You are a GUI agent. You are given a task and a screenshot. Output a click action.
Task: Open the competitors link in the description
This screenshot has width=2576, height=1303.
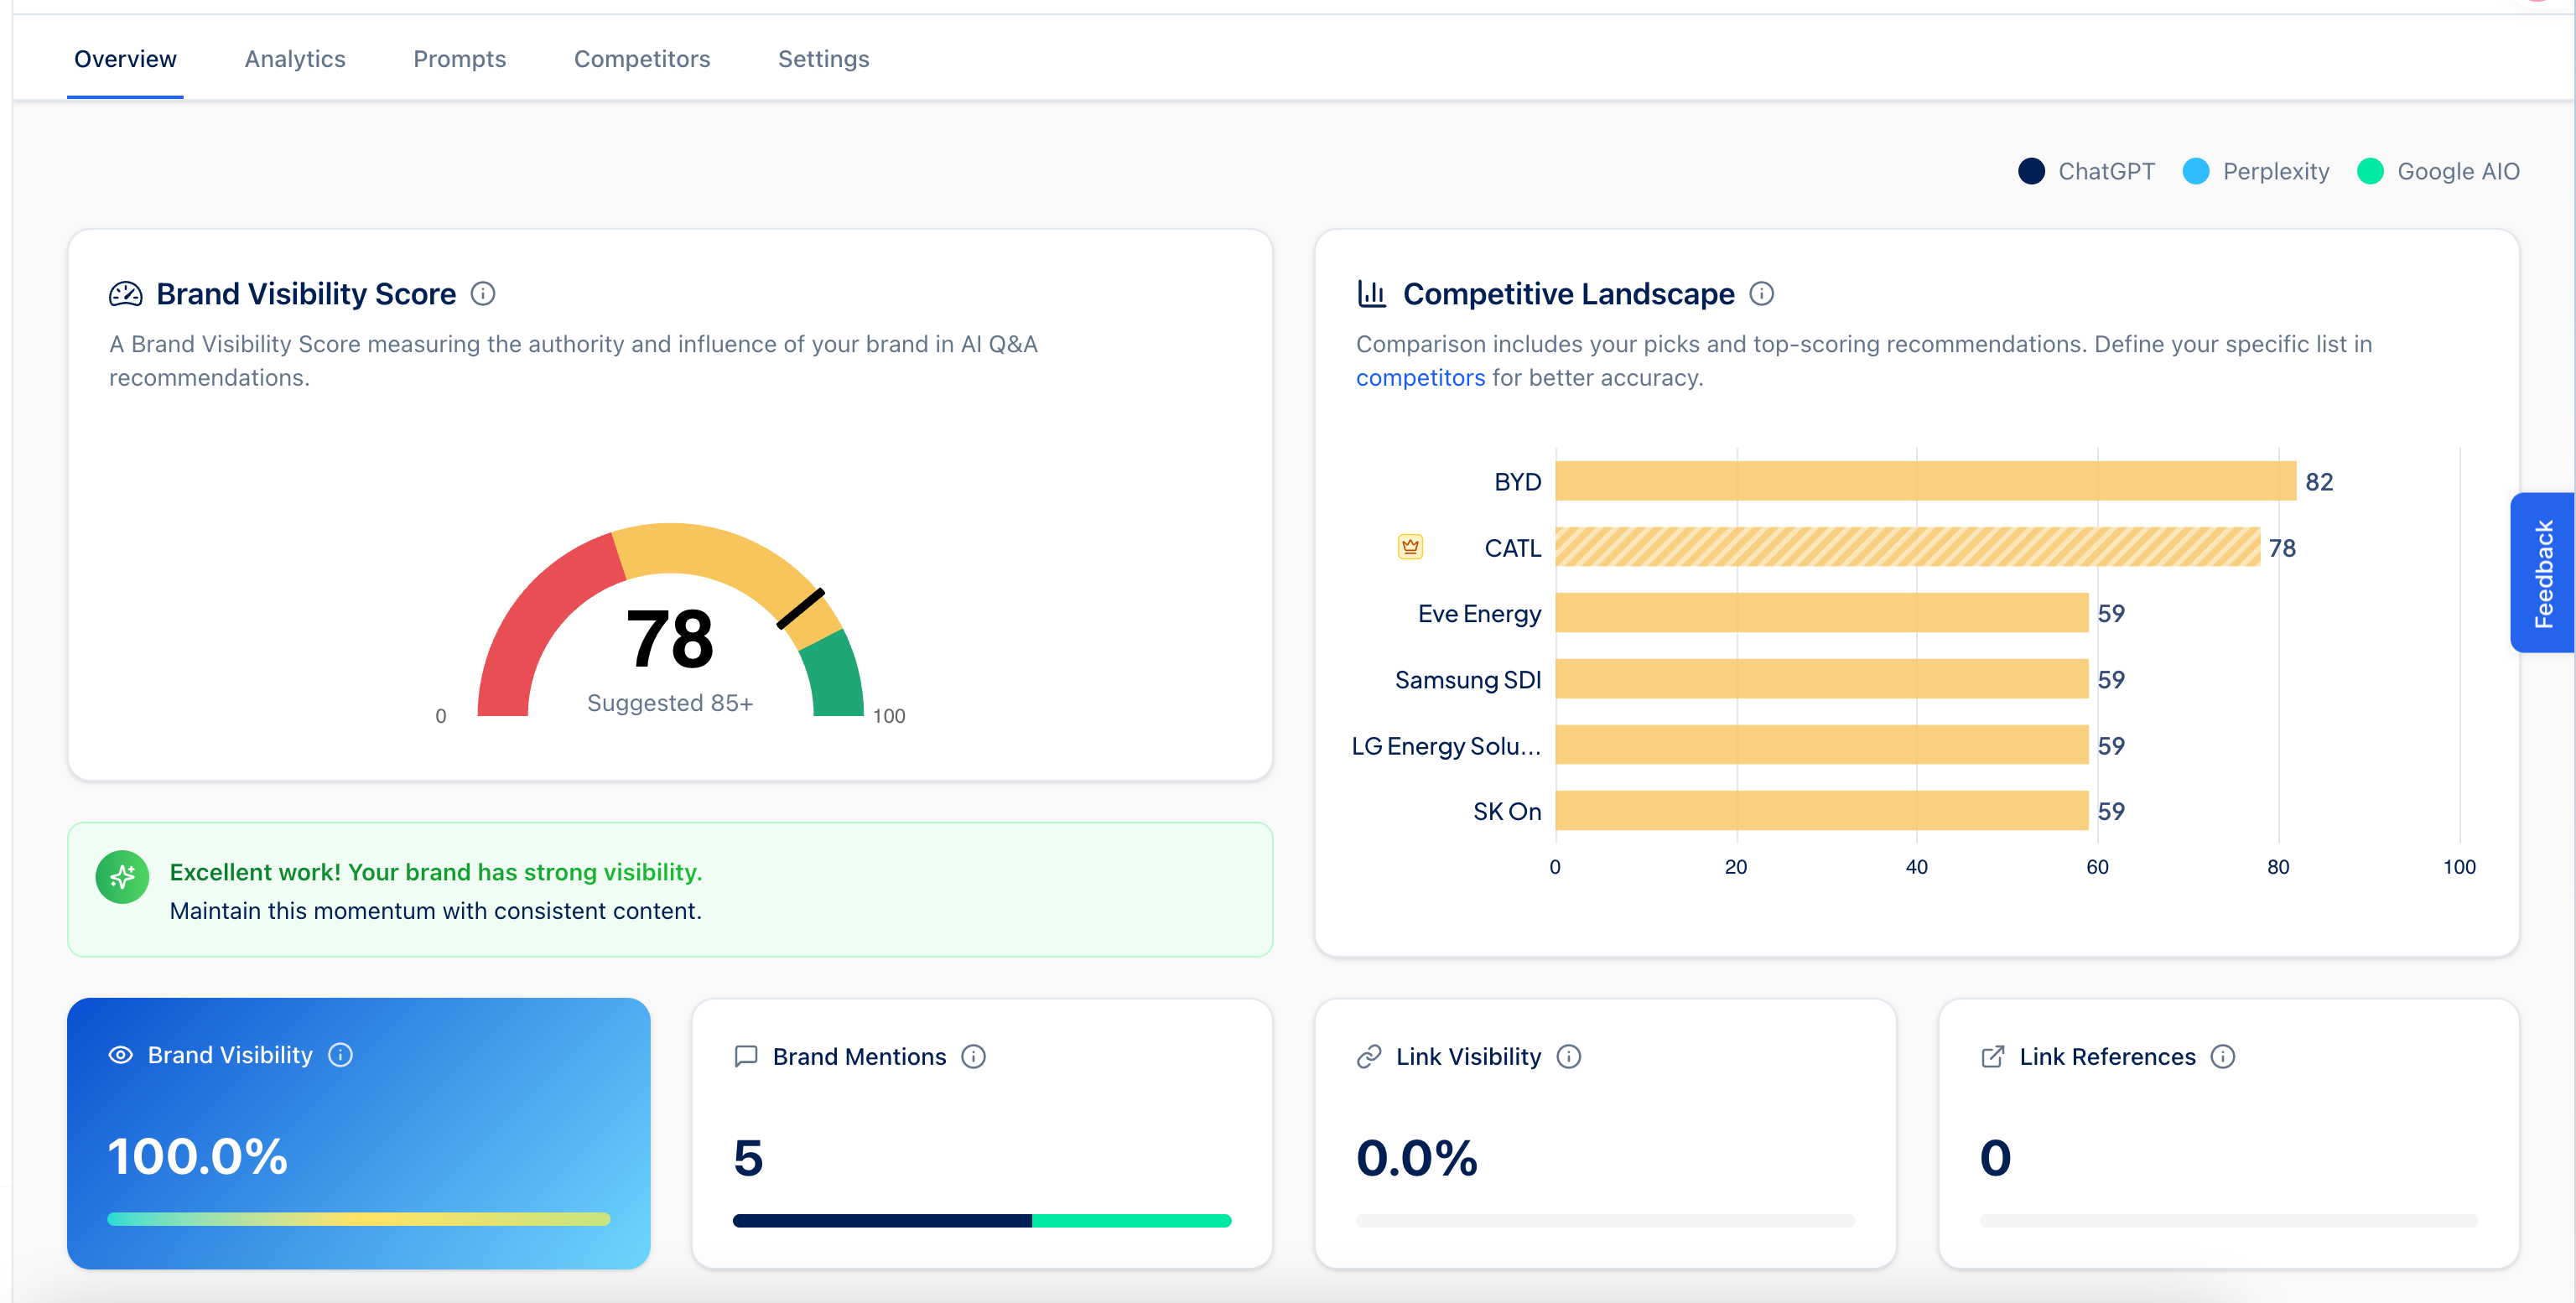point(1420,378)
